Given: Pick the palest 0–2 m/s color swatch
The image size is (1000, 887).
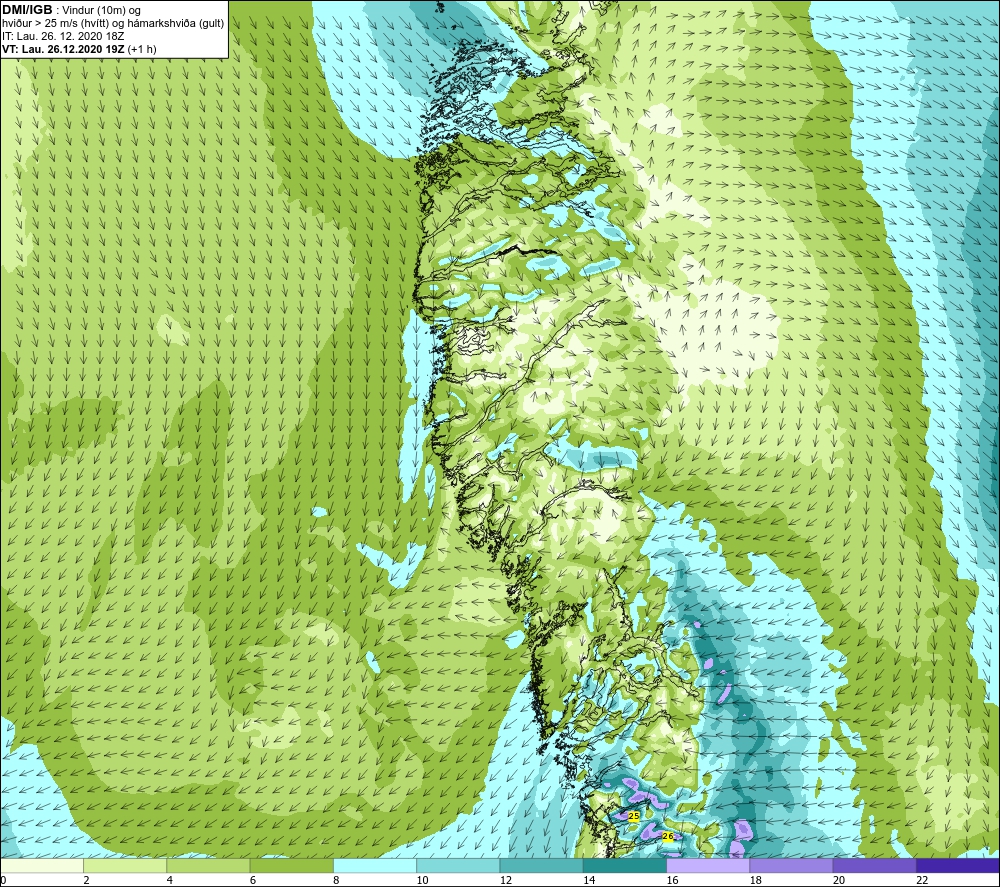Looking at the screenshot, I should click(x=41, y=866).
